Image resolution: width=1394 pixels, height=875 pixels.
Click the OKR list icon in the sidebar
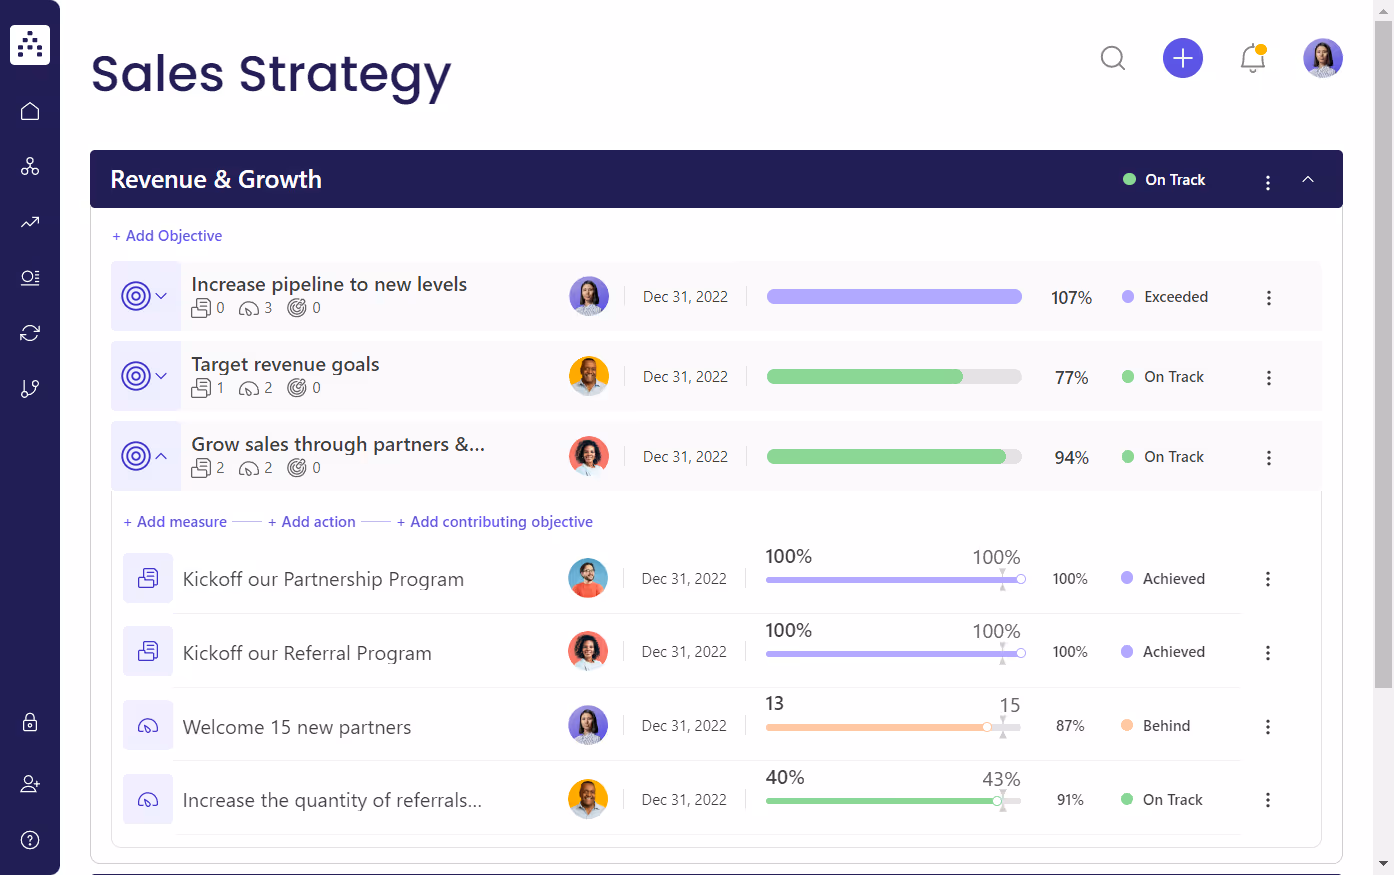tap(29, 278)
